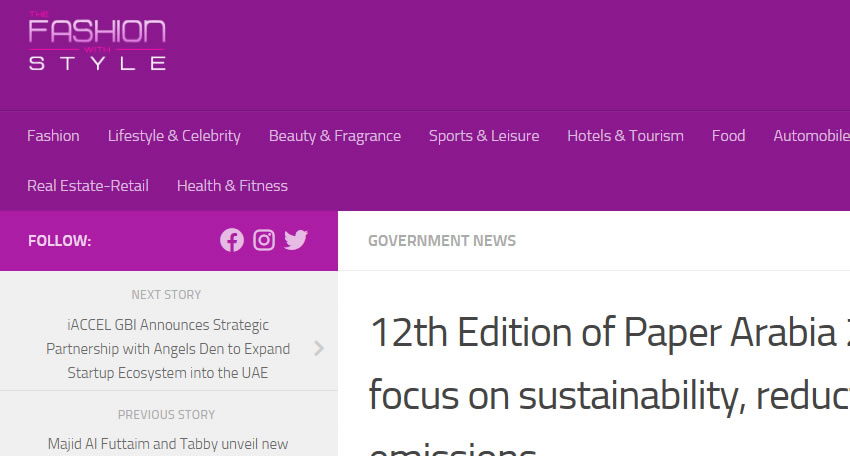Select the Food menu item
The image size is (850, 456).
click(729, 136)
